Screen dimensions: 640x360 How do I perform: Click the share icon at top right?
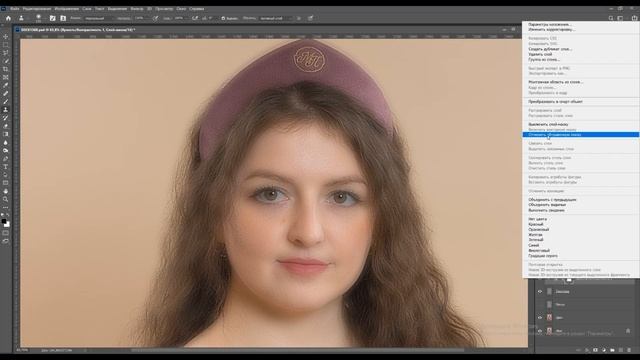click(634, 18)
